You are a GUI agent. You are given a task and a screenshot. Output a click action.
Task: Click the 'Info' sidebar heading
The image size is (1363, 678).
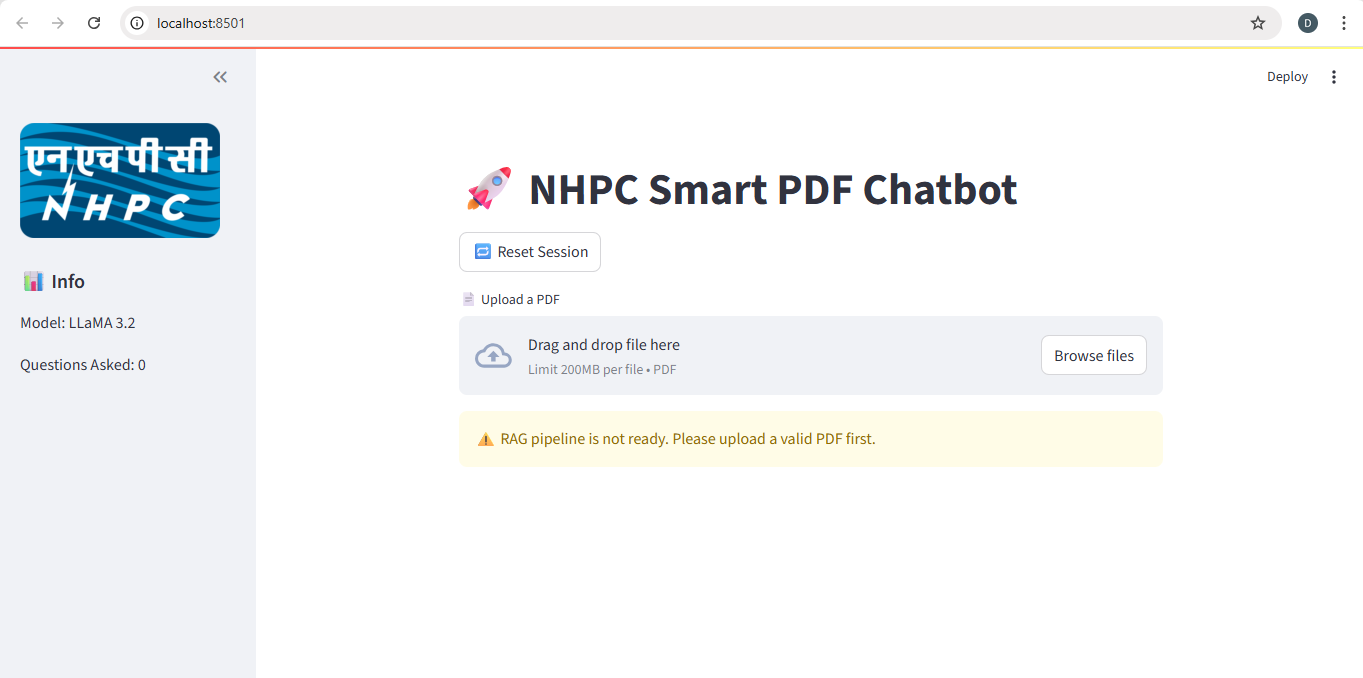click(68, 281)
